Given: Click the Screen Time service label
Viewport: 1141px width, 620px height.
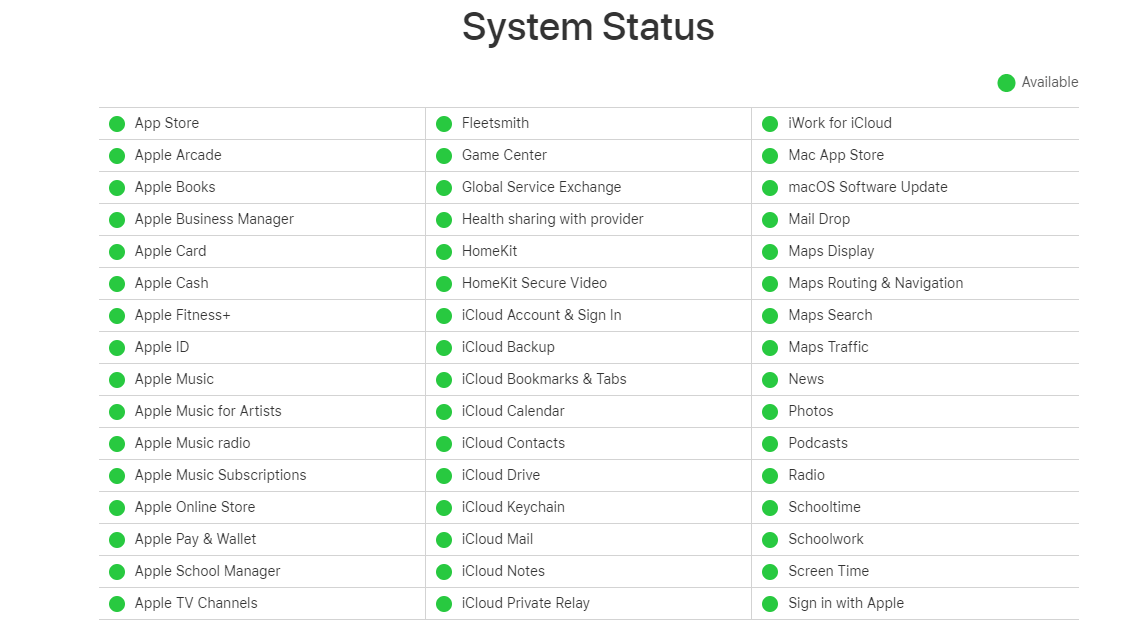Looking at the screenshot, I should pyautogui.click(x=828, y=571).
